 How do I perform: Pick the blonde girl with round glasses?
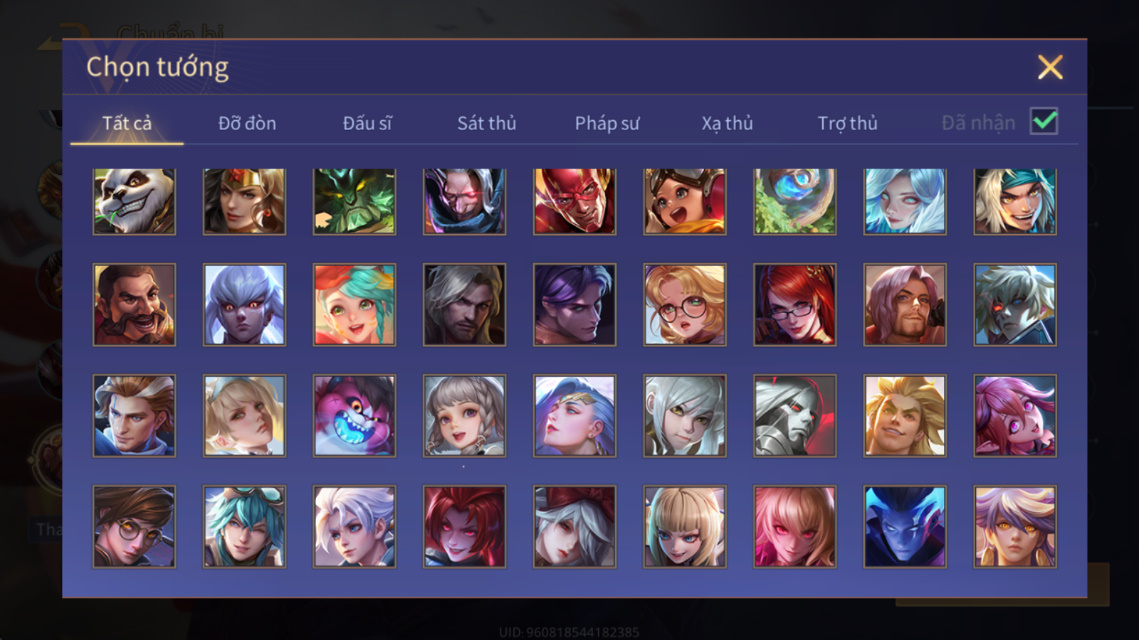684,304
